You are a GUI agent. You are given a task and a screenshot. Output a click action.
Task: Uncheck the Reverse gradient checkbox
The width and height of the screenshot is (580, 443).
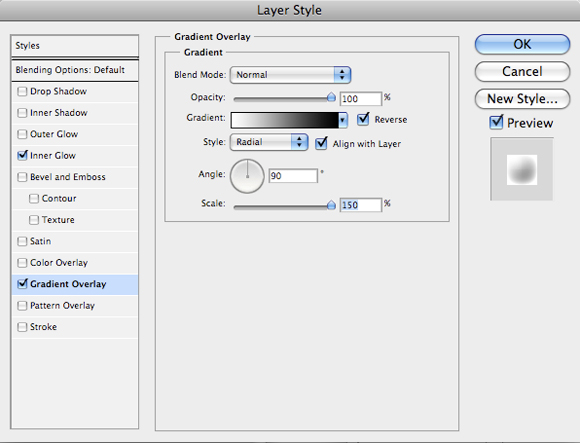point(363,119)
